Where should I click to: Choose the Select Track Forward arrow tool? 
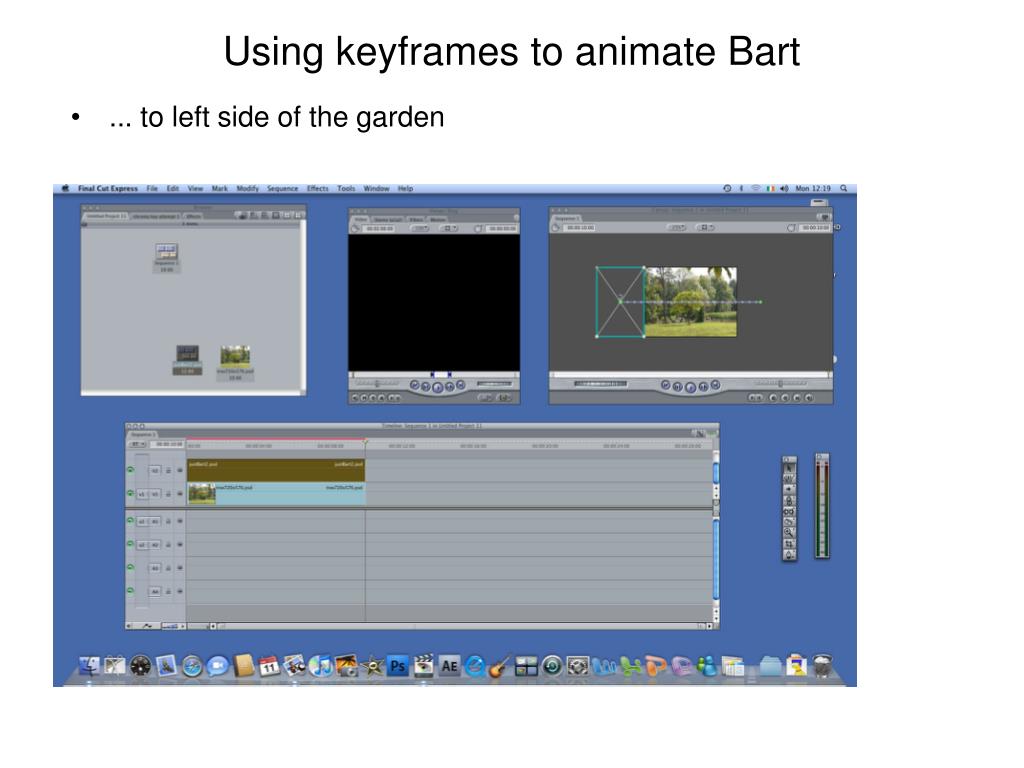pyautogui.click(x=789, y=489)
